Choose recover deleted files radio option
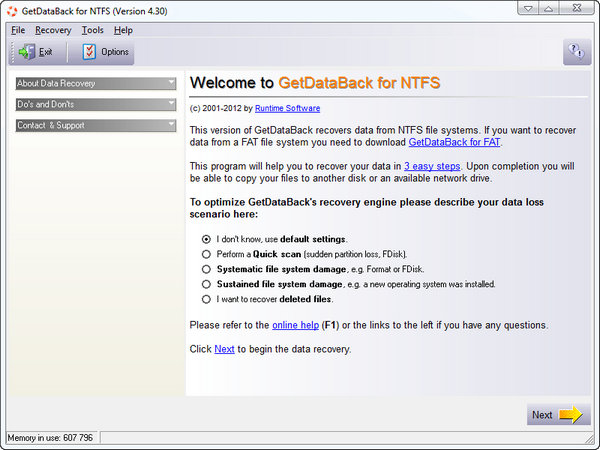This screenshot has width=600, height=450. 206,299
